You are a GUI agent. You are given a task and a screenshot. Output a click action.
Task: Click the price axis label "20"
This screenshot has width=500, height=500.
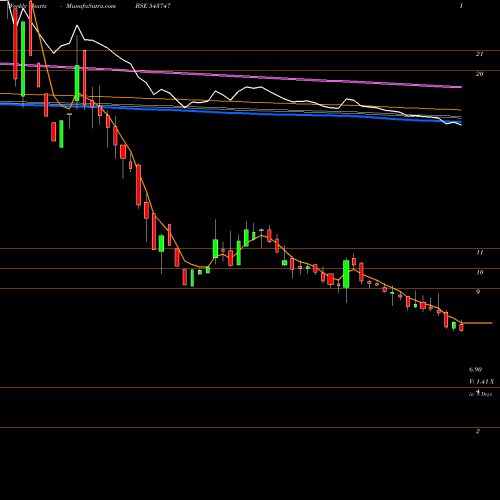click(479, 74)
